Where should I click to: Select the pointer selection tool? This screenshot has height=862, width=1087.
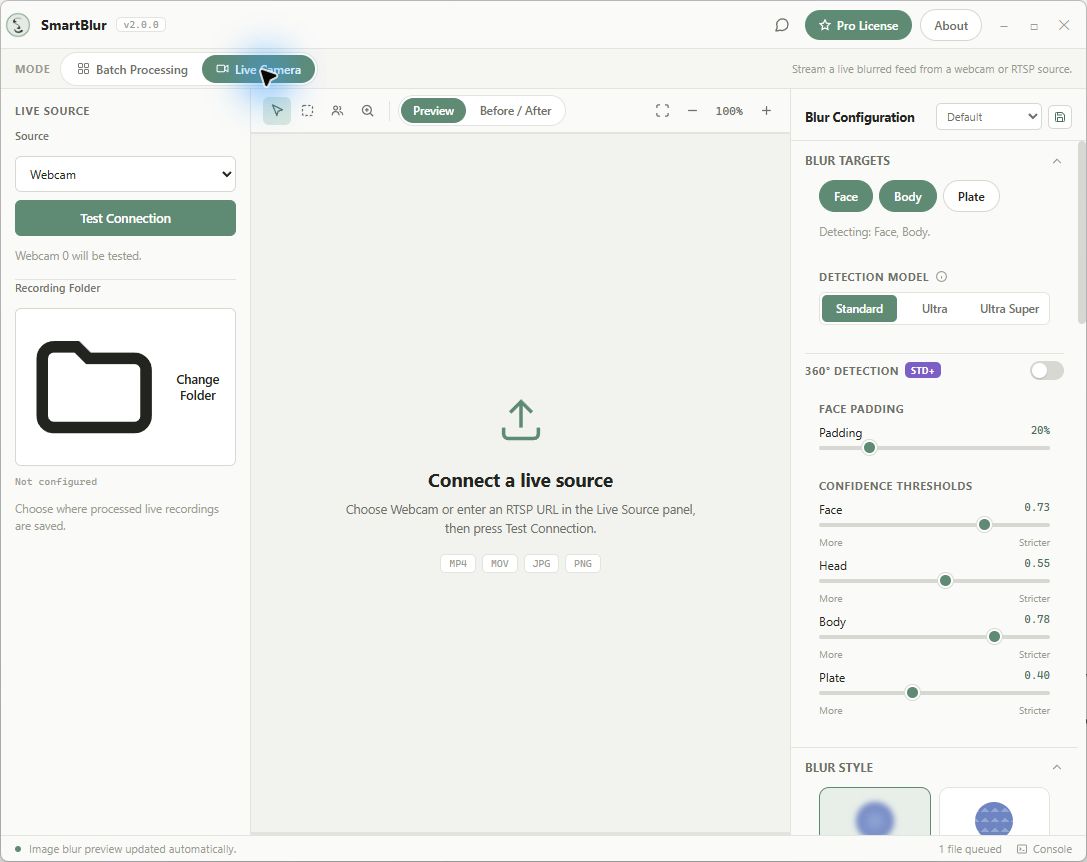tap(277, 111)
